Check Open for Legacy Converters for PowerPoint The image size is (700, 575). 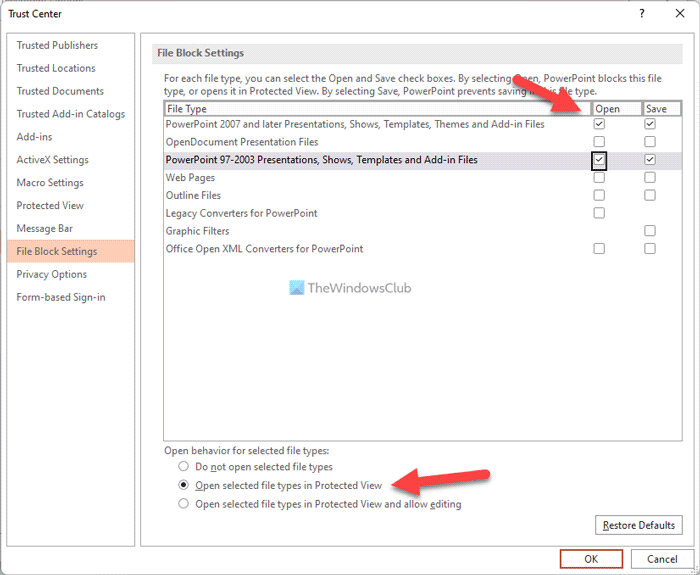point(599,213)
